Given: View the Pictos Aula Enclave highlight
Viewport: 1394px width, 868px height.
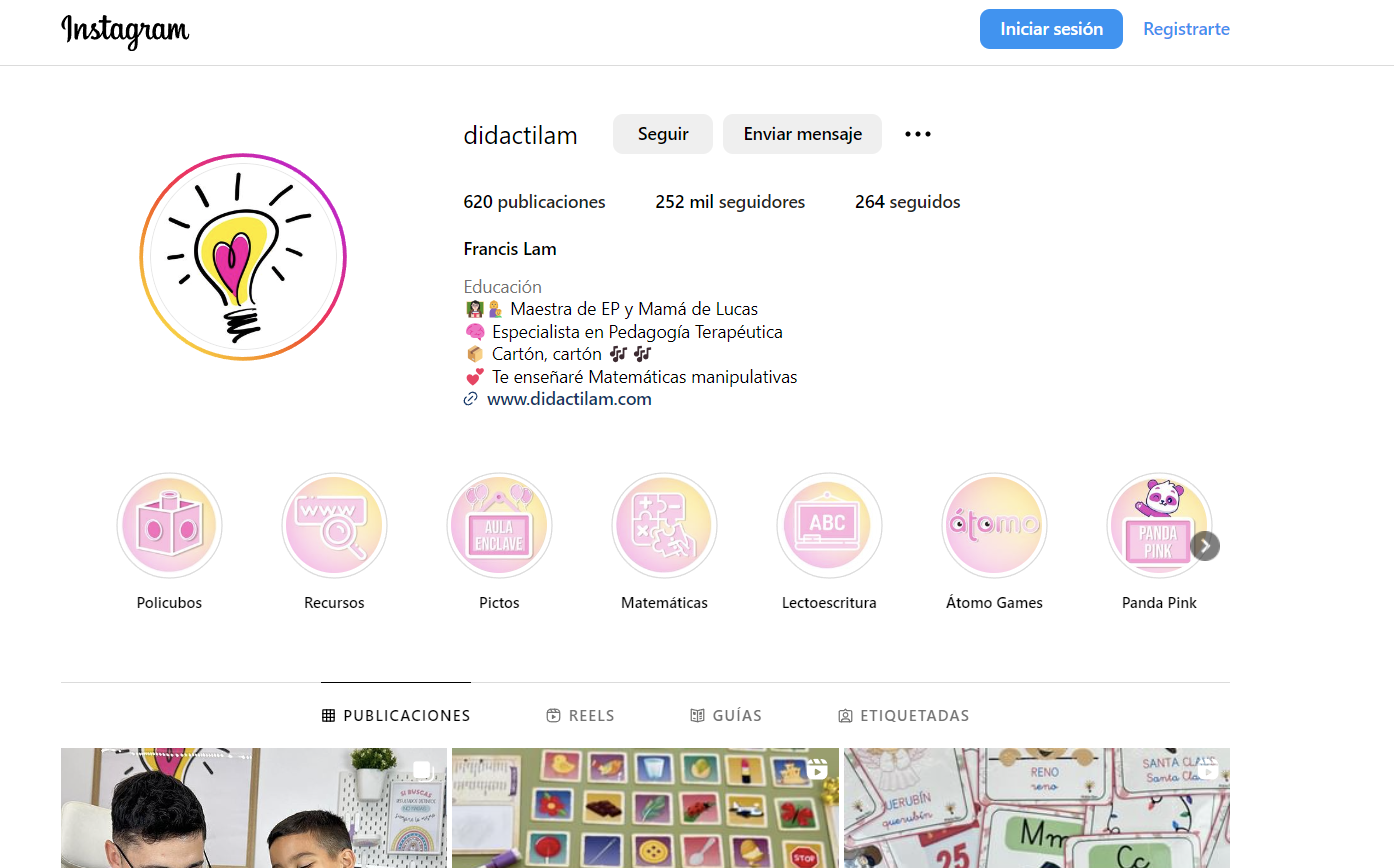Looking at the screenshot, I should 499,526.
